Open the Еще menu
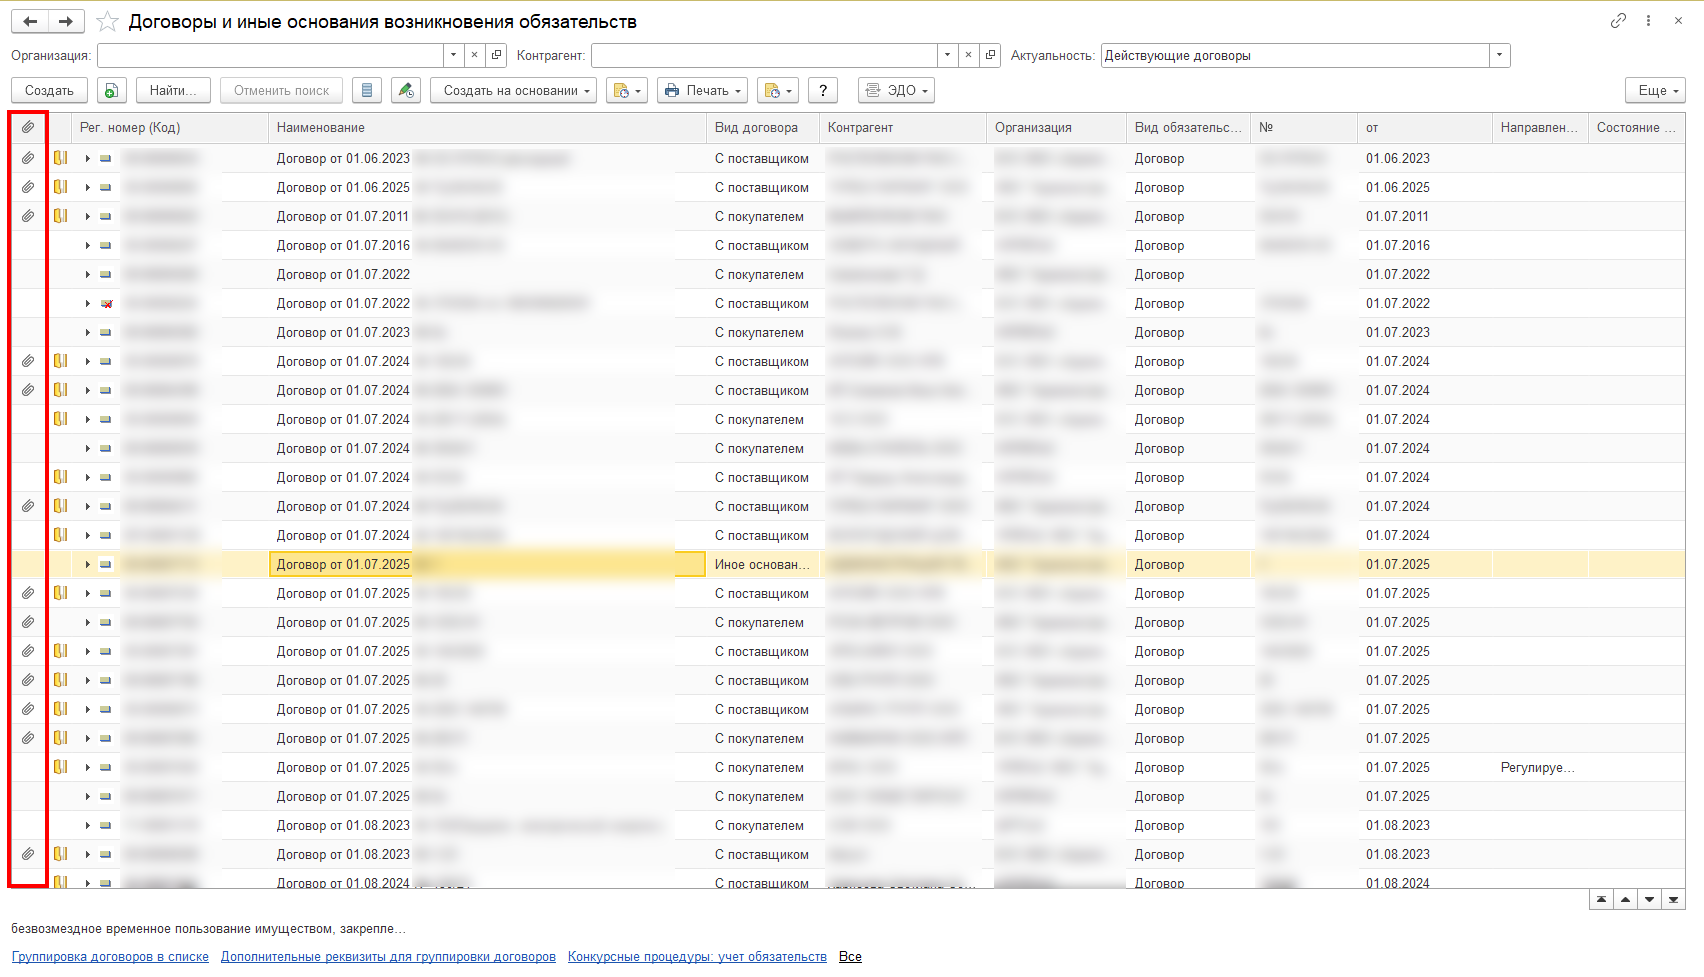 click(x=1655, y=91)
